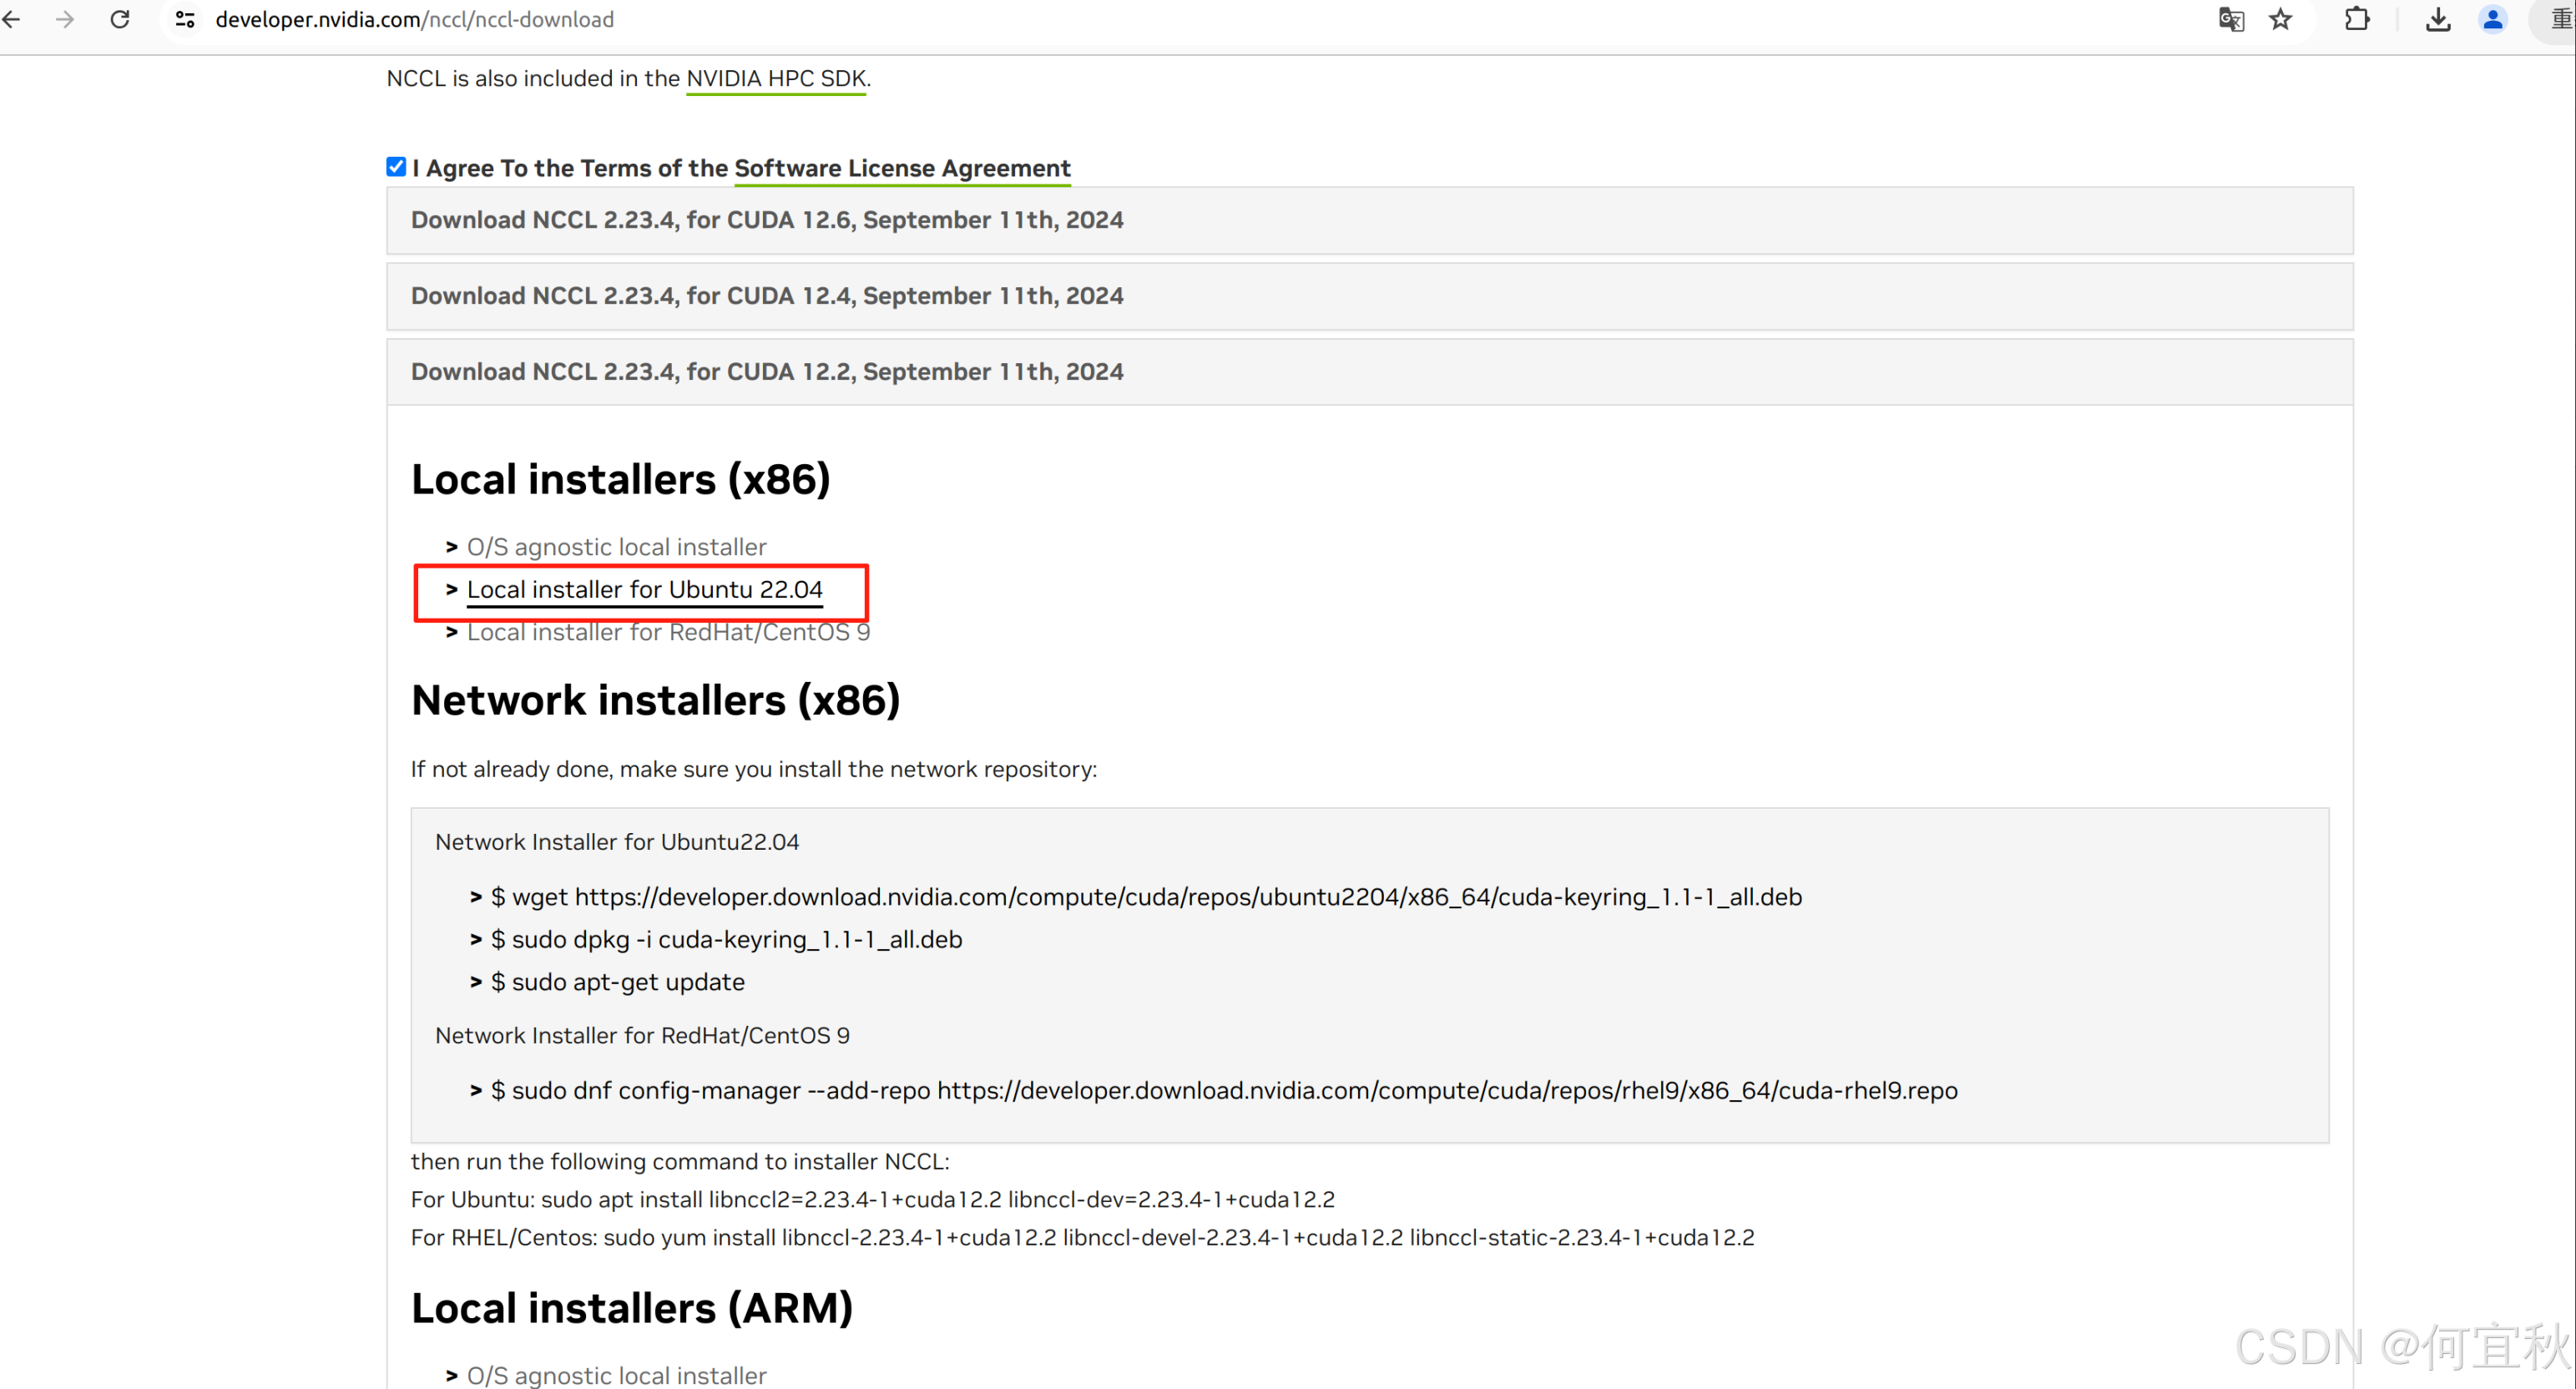Click Local installer for Ubuntu 22.04
Viewport: 2576px width, 1389px height.
pyautogui.click(x=644, y=590)
